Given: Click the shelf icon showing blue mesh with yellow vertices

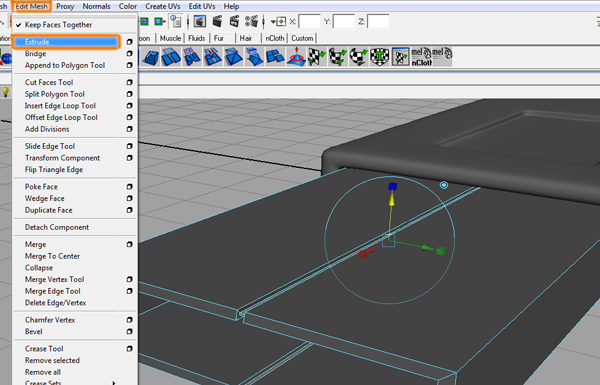Looking at the screenshot, I should click(x=192, y=57).
